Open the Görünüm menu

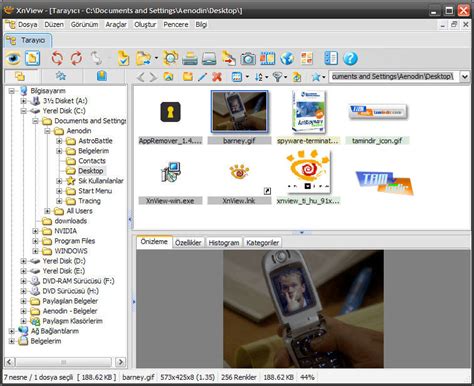tap(84, 25)
